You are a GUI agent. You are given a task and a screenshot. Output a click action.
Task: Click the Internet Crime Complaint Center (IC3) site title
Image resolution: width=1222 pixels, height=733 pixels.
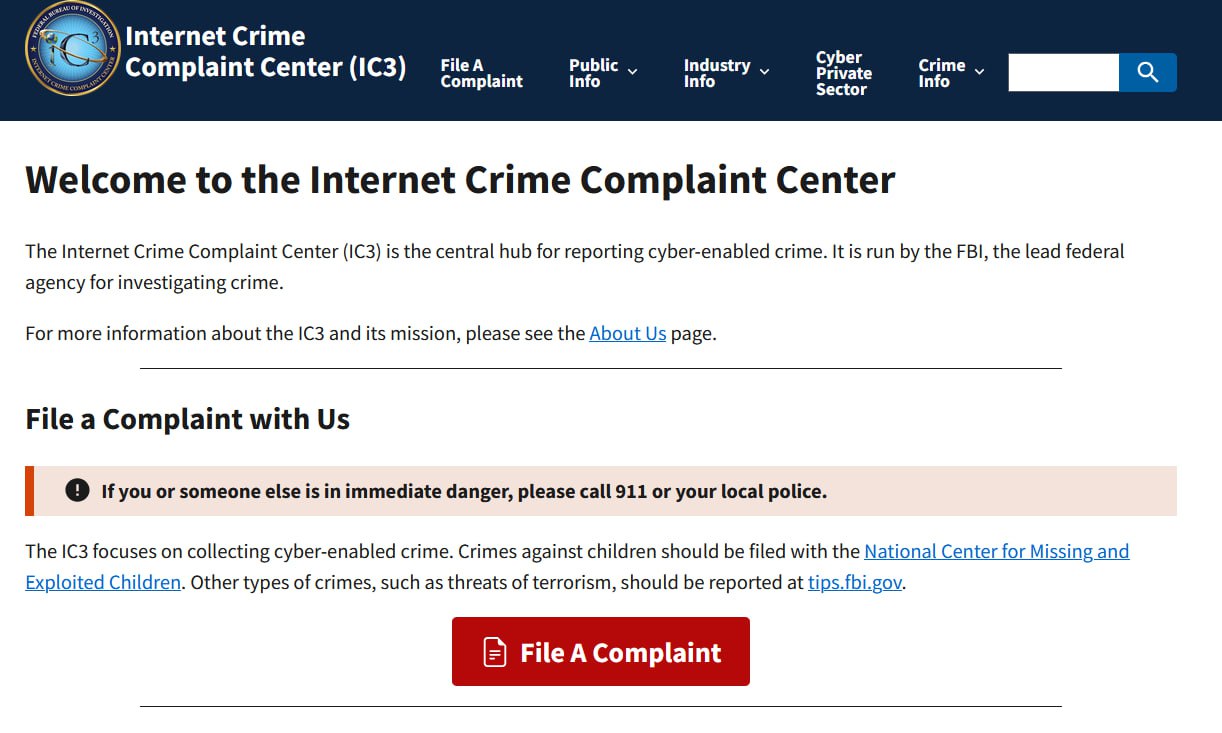pyautogui.click(x=265, y=52)
